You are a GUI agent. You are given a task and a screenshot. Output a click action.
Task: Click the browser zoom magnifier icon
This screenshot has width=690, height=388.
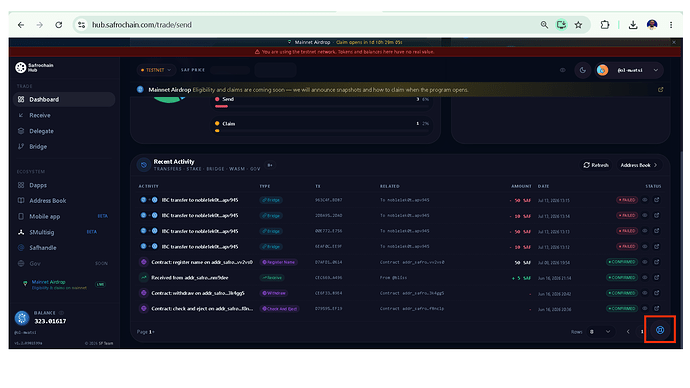click(x=544, y=25)
